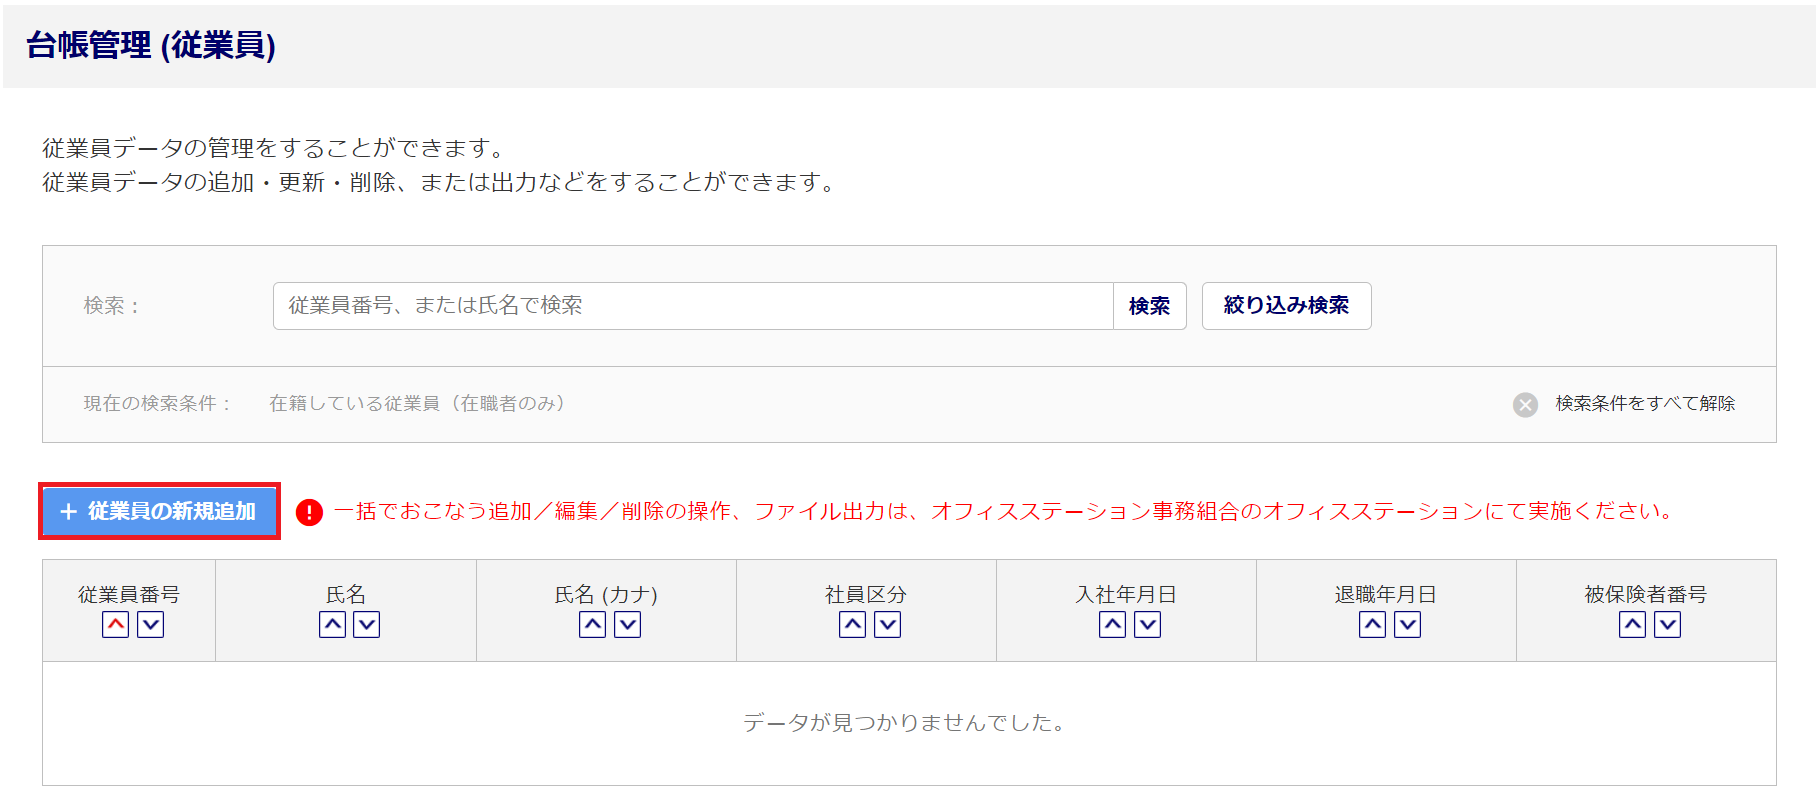Sort 退職年月日 column ascending

pos(1372,625)
